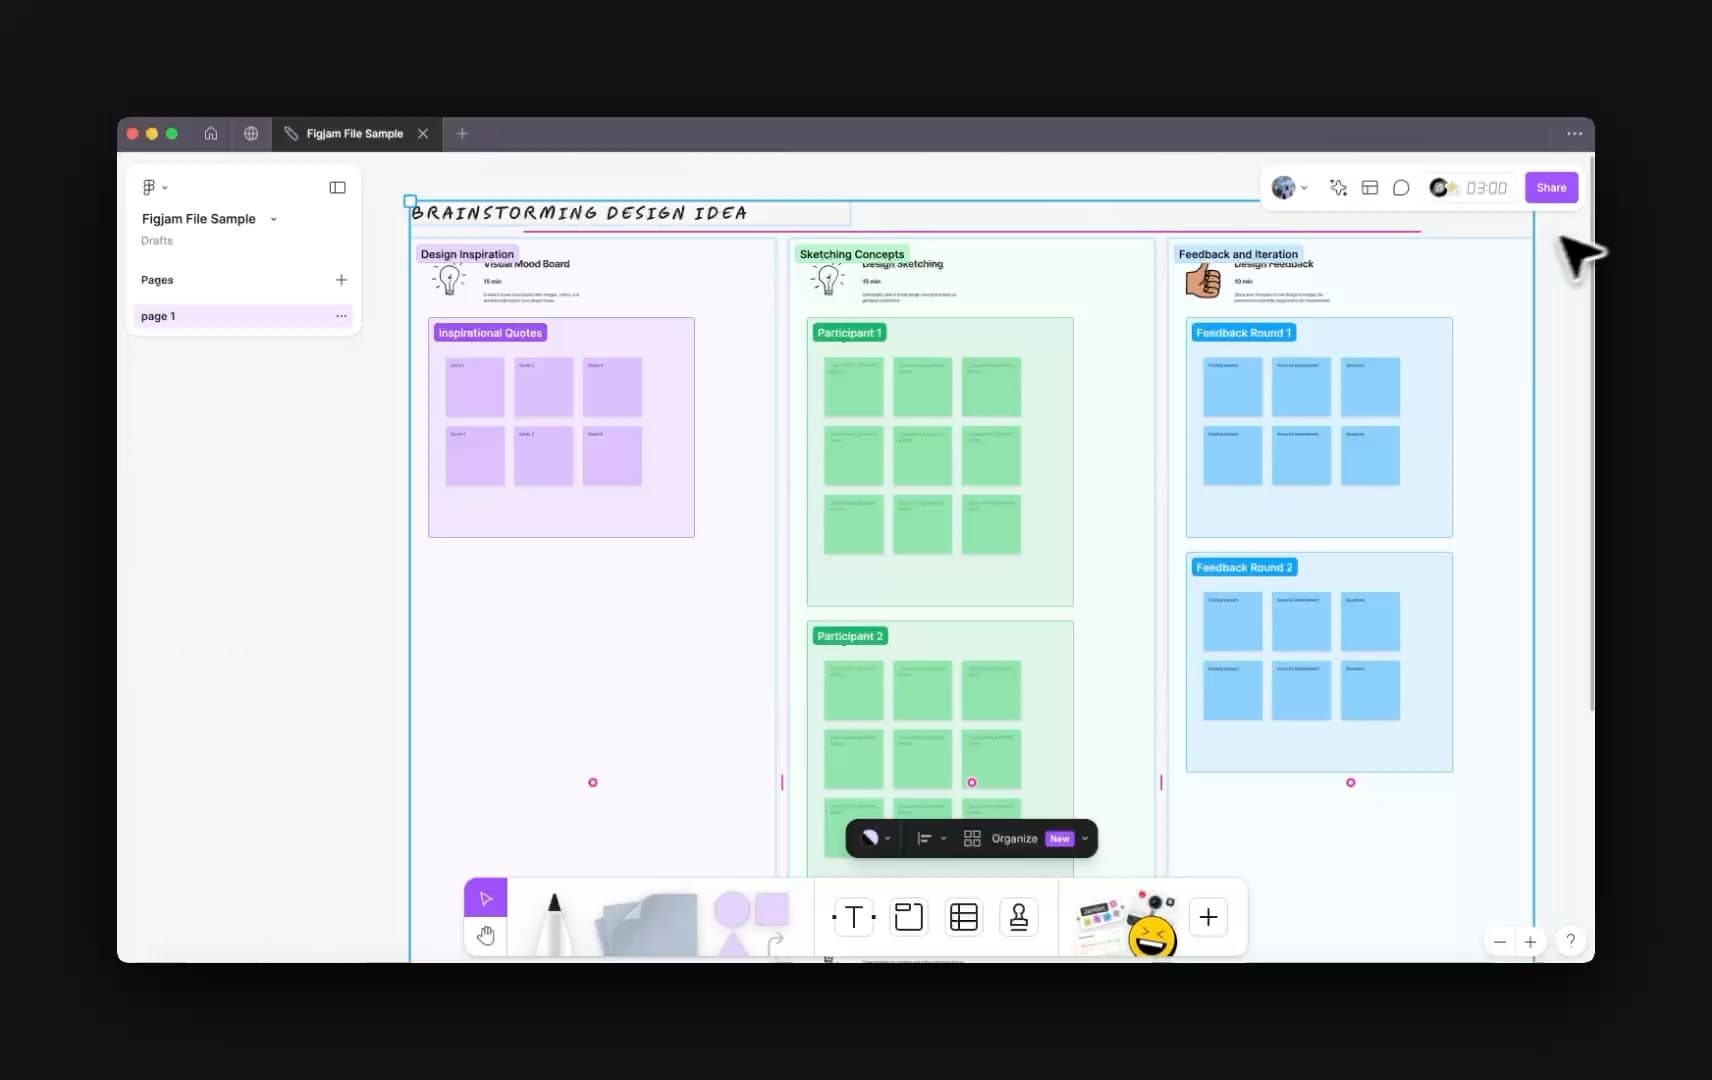This screenshot has width=1712, height=1080.
Task: Switch to the Figjam File Sample tab
Action: point(354,134)
